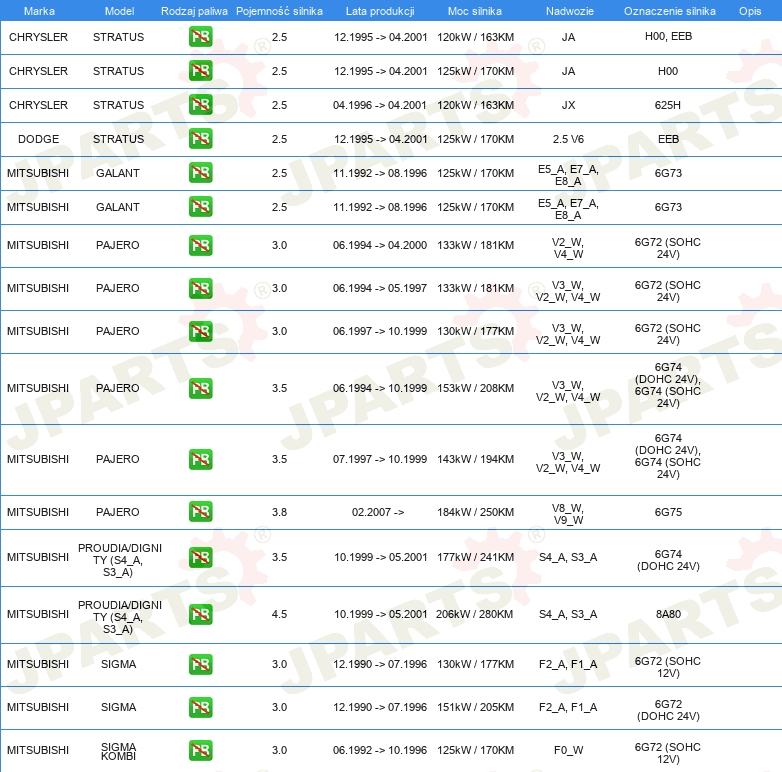Select the V2_W, V4_W cell in 04.2000 Pajero row
782x772 pixels.
(568, 248)
